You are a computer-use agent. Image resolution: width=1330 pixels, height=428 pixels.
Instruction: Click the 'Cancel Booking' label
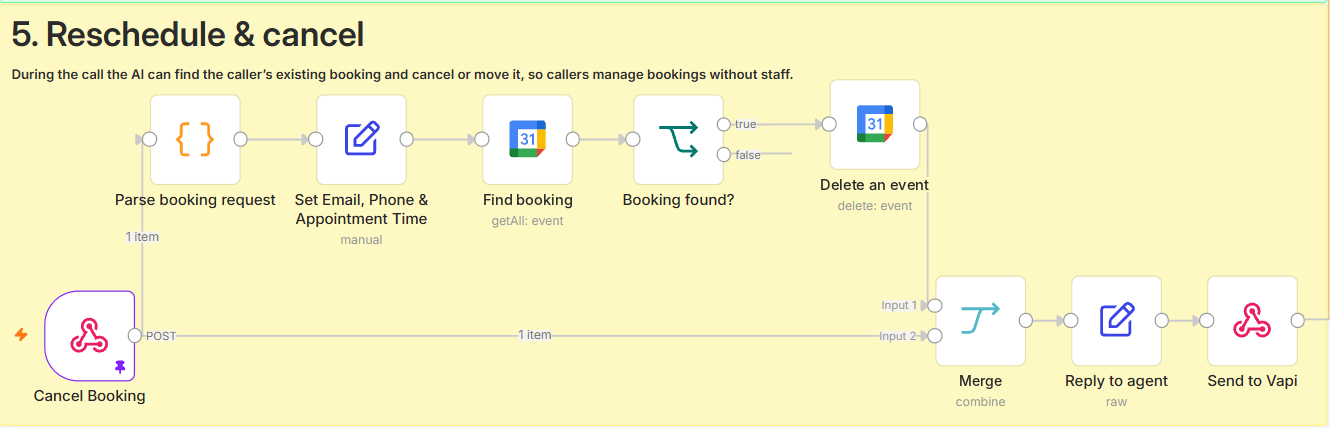[x=89, y=396]
